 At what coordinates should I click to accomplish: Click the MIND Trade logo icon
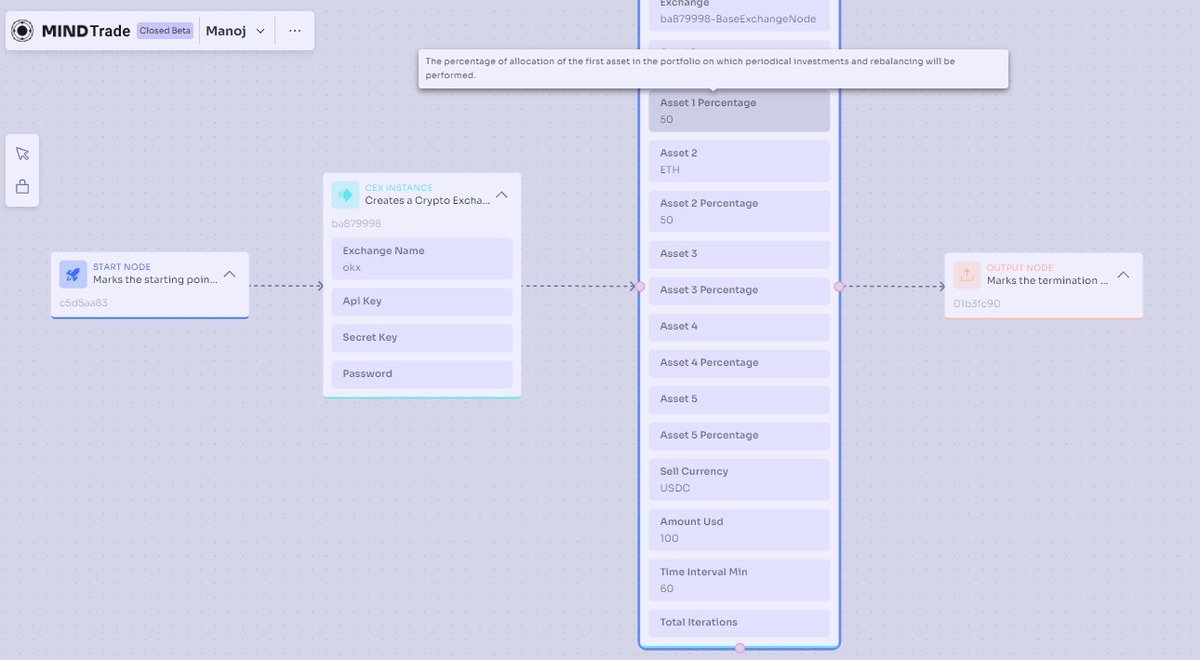[x=22, y=31]
